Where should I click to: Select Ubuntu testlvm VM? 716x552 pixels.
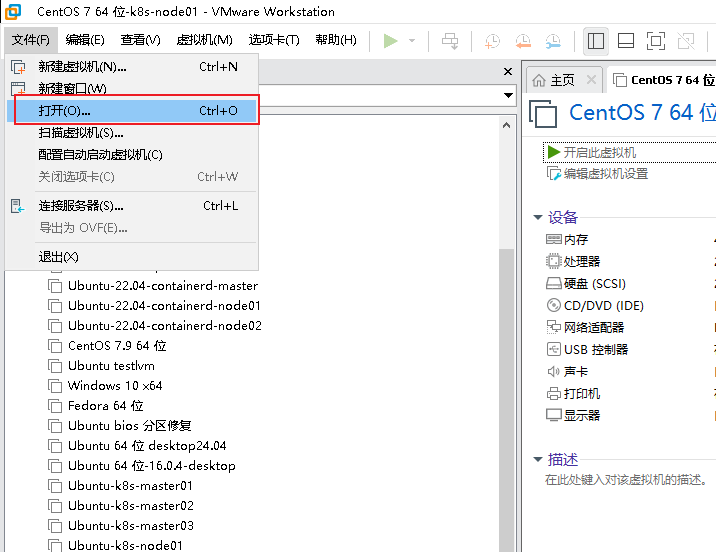pos(101,366)
